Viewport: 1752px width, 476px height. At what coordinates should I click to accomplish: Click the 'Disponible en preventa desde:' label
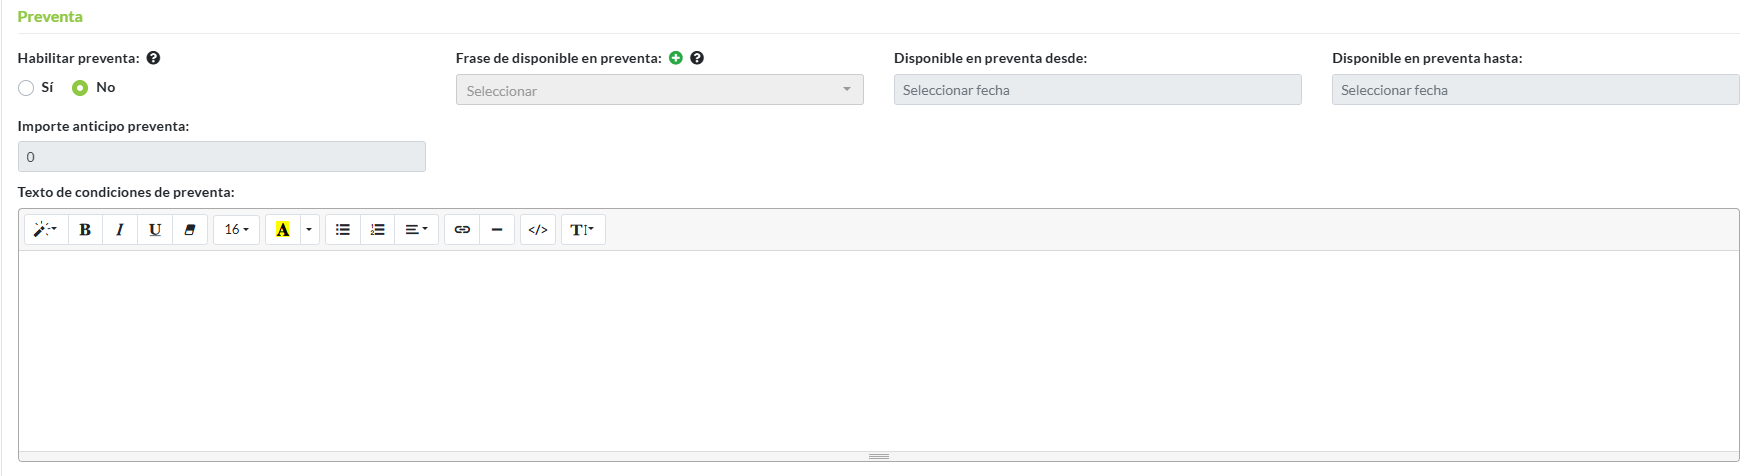click(x=990, y=58)
